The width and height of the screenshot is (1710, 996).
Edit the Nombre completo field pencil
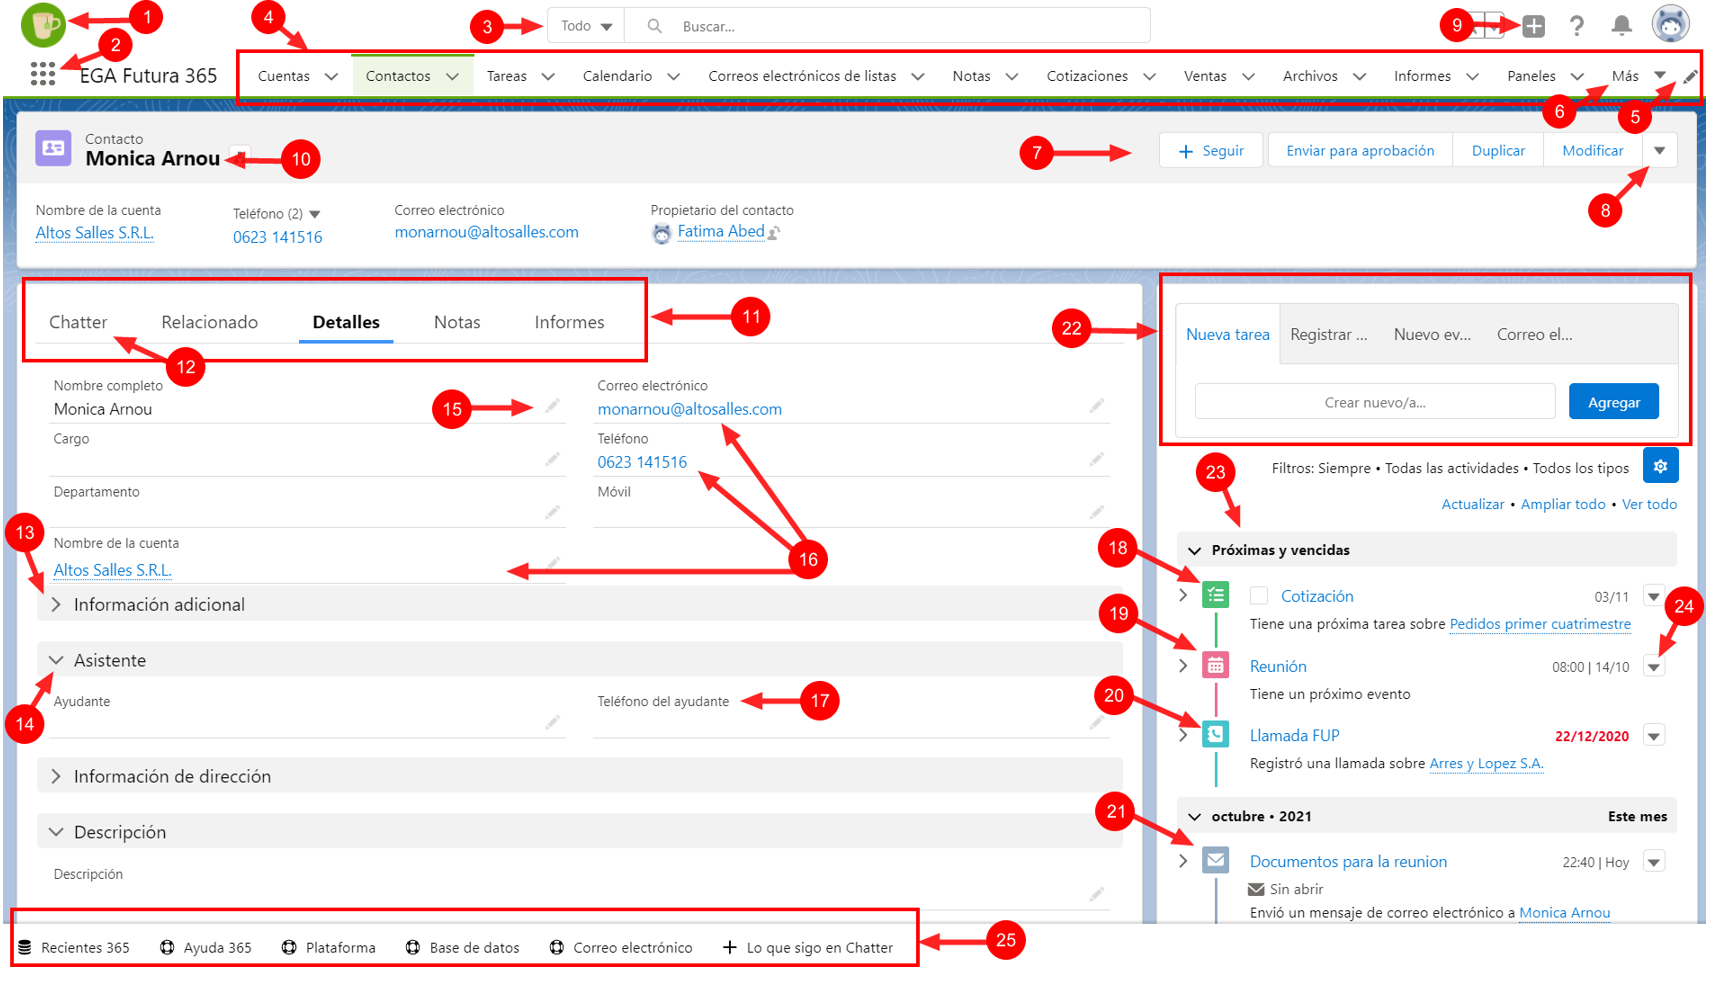point(552,406)
